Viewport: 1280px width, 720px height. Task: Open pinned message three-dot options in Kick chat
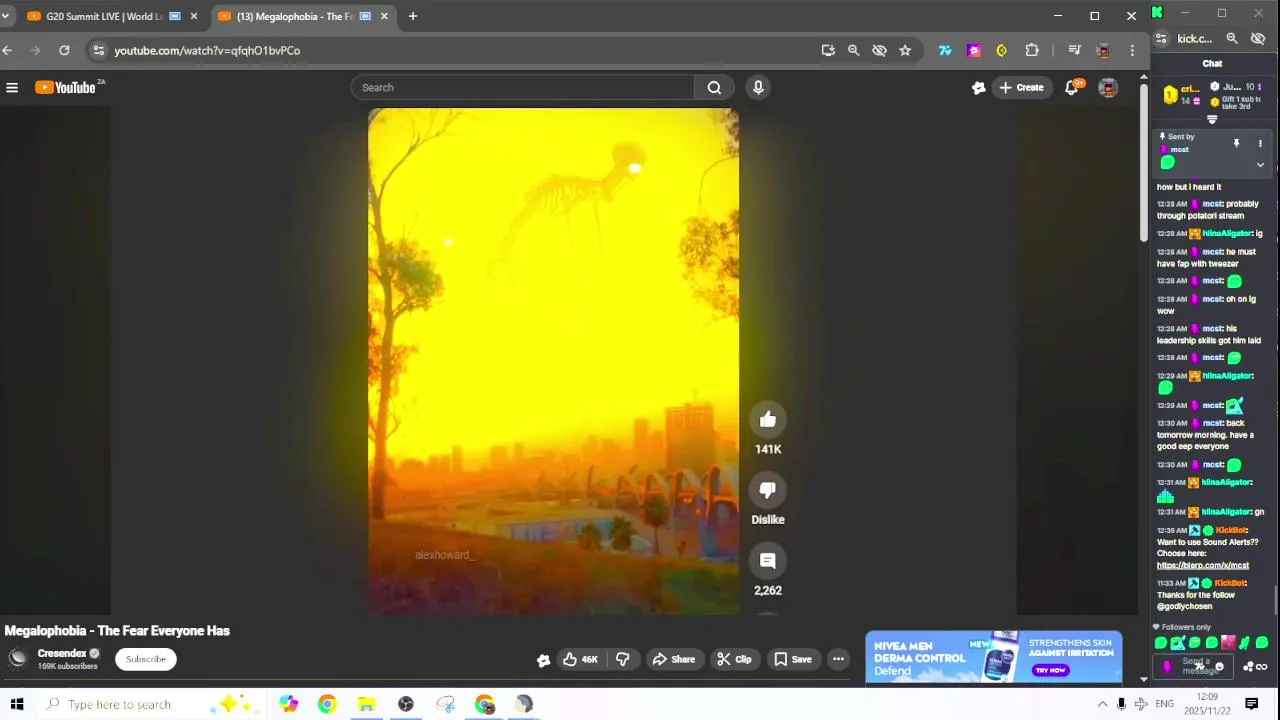pos(1260,144)
